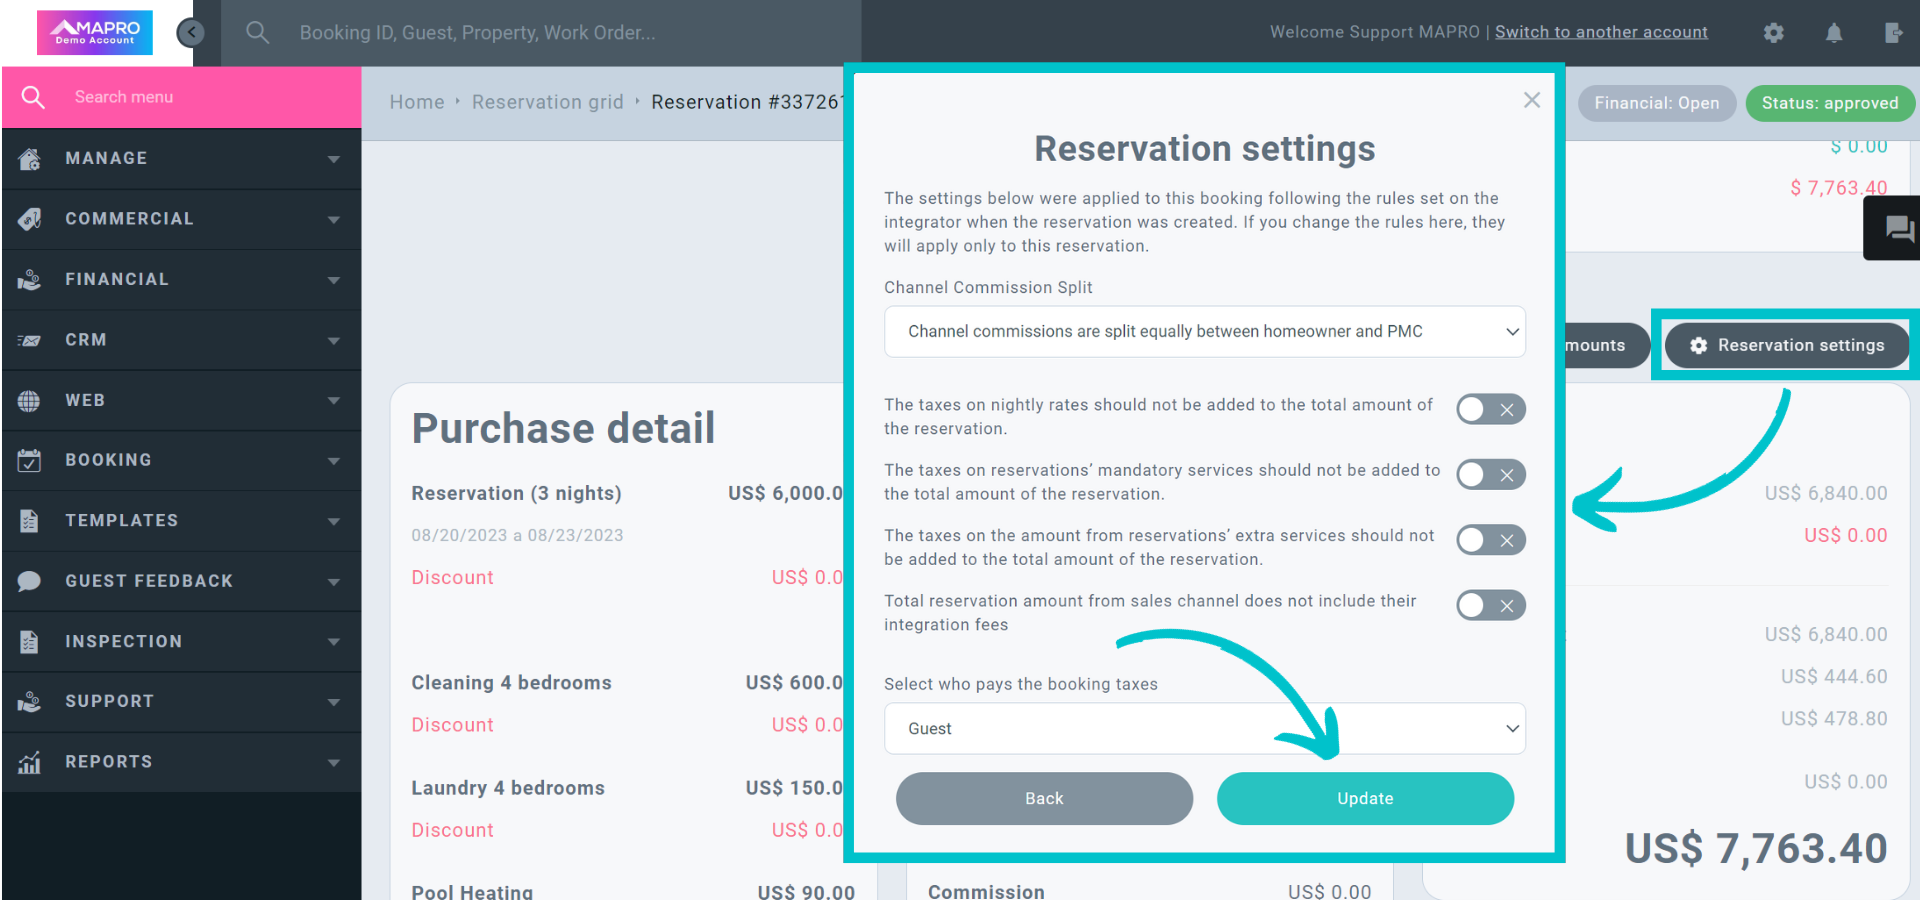The width and height of the screenshot is (1920, 900).
Task: Click the Update button
Action: [1364, 798]
